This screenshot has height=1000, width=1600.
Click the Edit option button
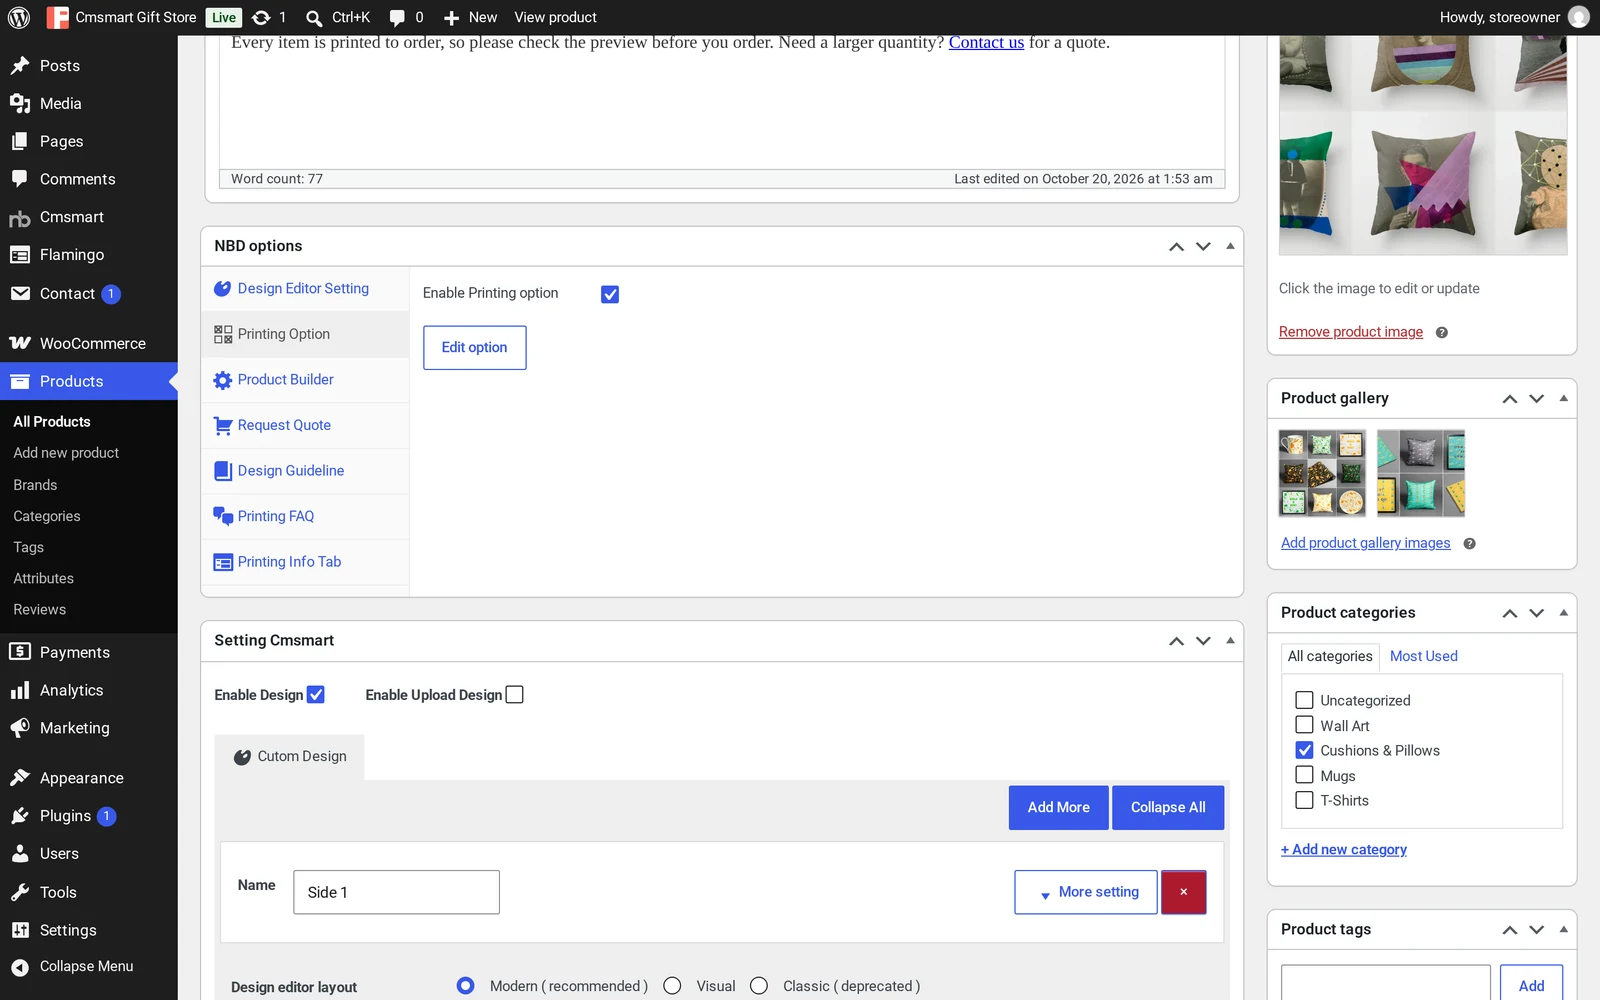tap(475, 348)
